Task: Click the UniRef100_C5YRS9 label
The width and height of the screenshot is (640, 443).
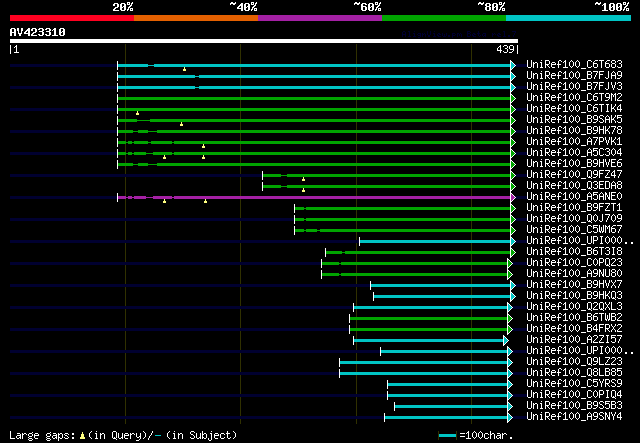Action: [574, 384]
